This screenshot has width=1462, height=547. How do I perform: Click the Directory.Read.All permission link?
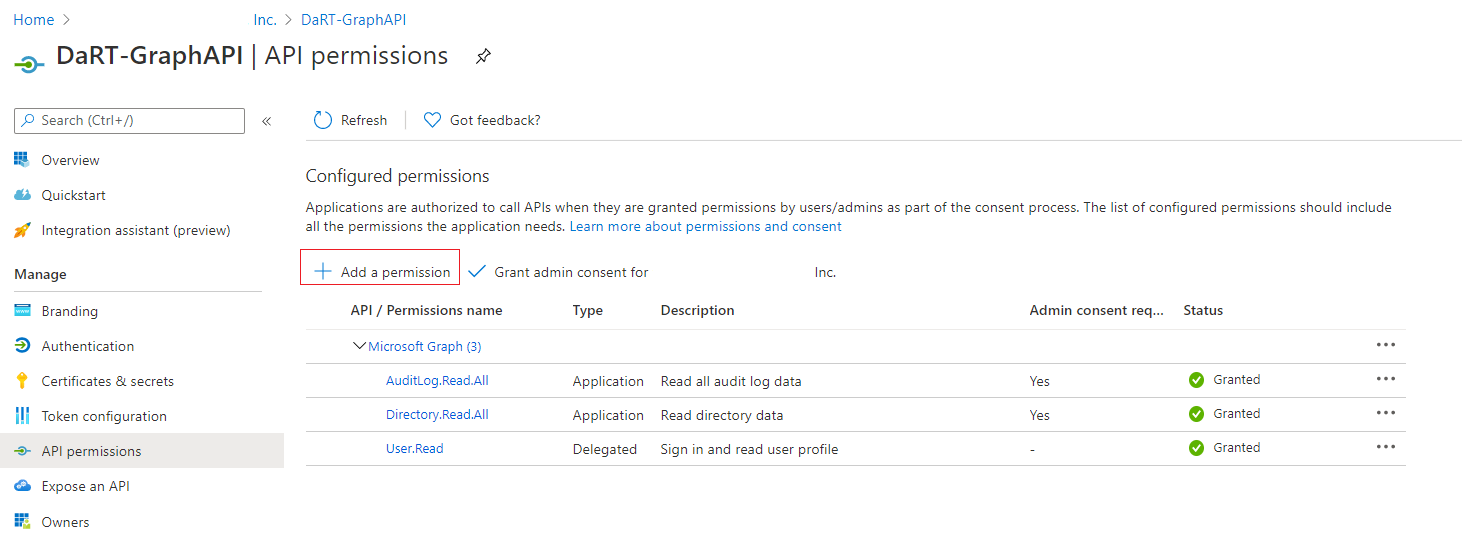tap(437, 414)
